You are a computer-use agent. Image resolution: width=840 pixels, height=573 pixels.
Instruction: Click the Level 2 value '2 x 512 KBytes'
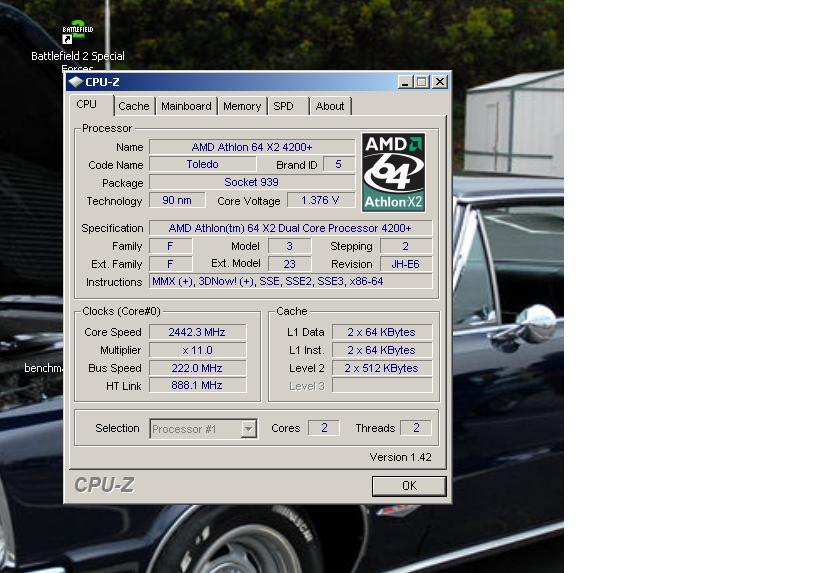click(x=382, y=368)
